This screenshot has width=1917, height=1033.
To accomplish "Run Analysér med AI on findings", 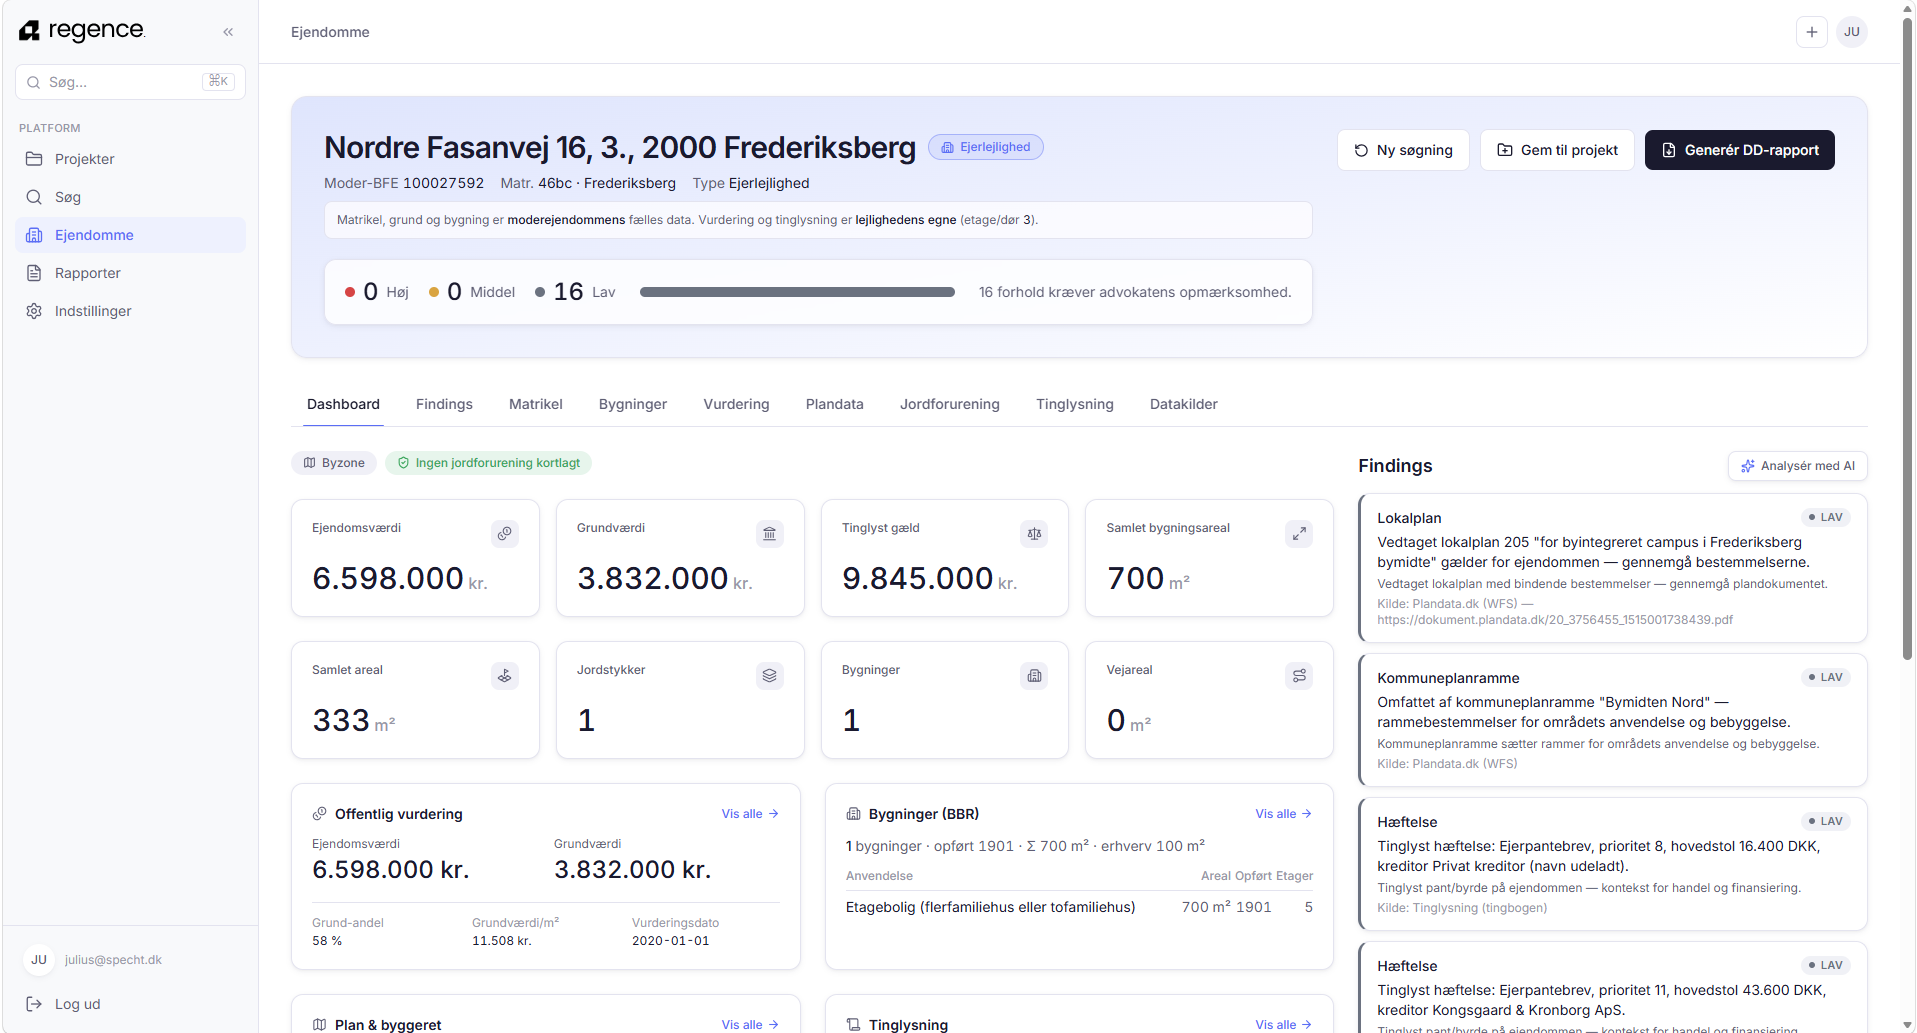I will pyautogui.click(x=1797, y=466).
